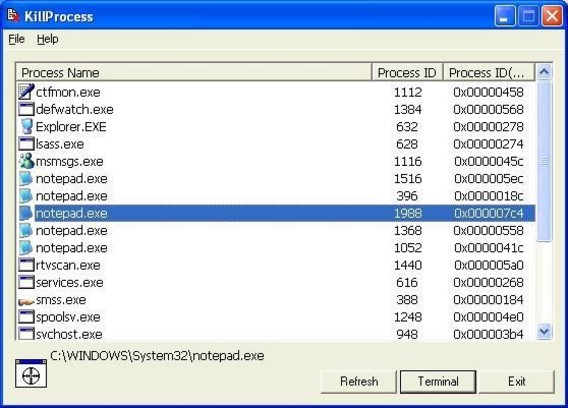Select the lsass.exe process row
Viewport: 568px width, 408px height.
point(276,144)
